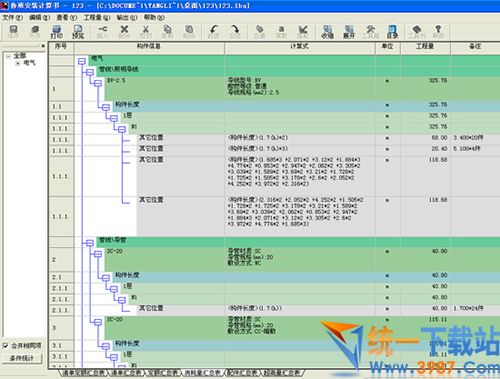Collapse the 电气 root node in table
Screen dimensions: 500x379
coord(82,61)
